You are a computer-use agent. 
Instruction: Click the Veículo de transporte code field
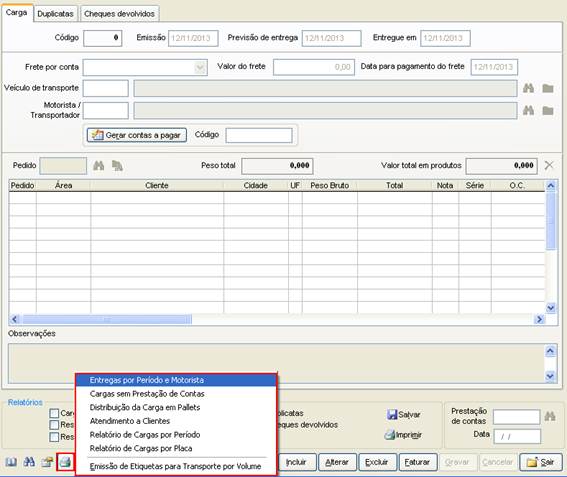pos(106,88)
